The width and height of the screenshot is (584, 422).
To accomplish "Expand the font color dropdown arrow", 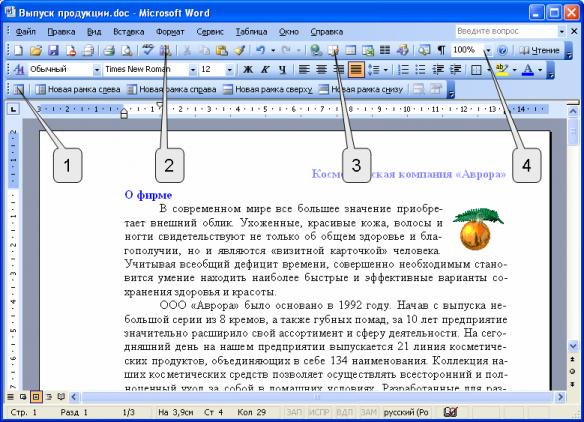I will (540, 70).
